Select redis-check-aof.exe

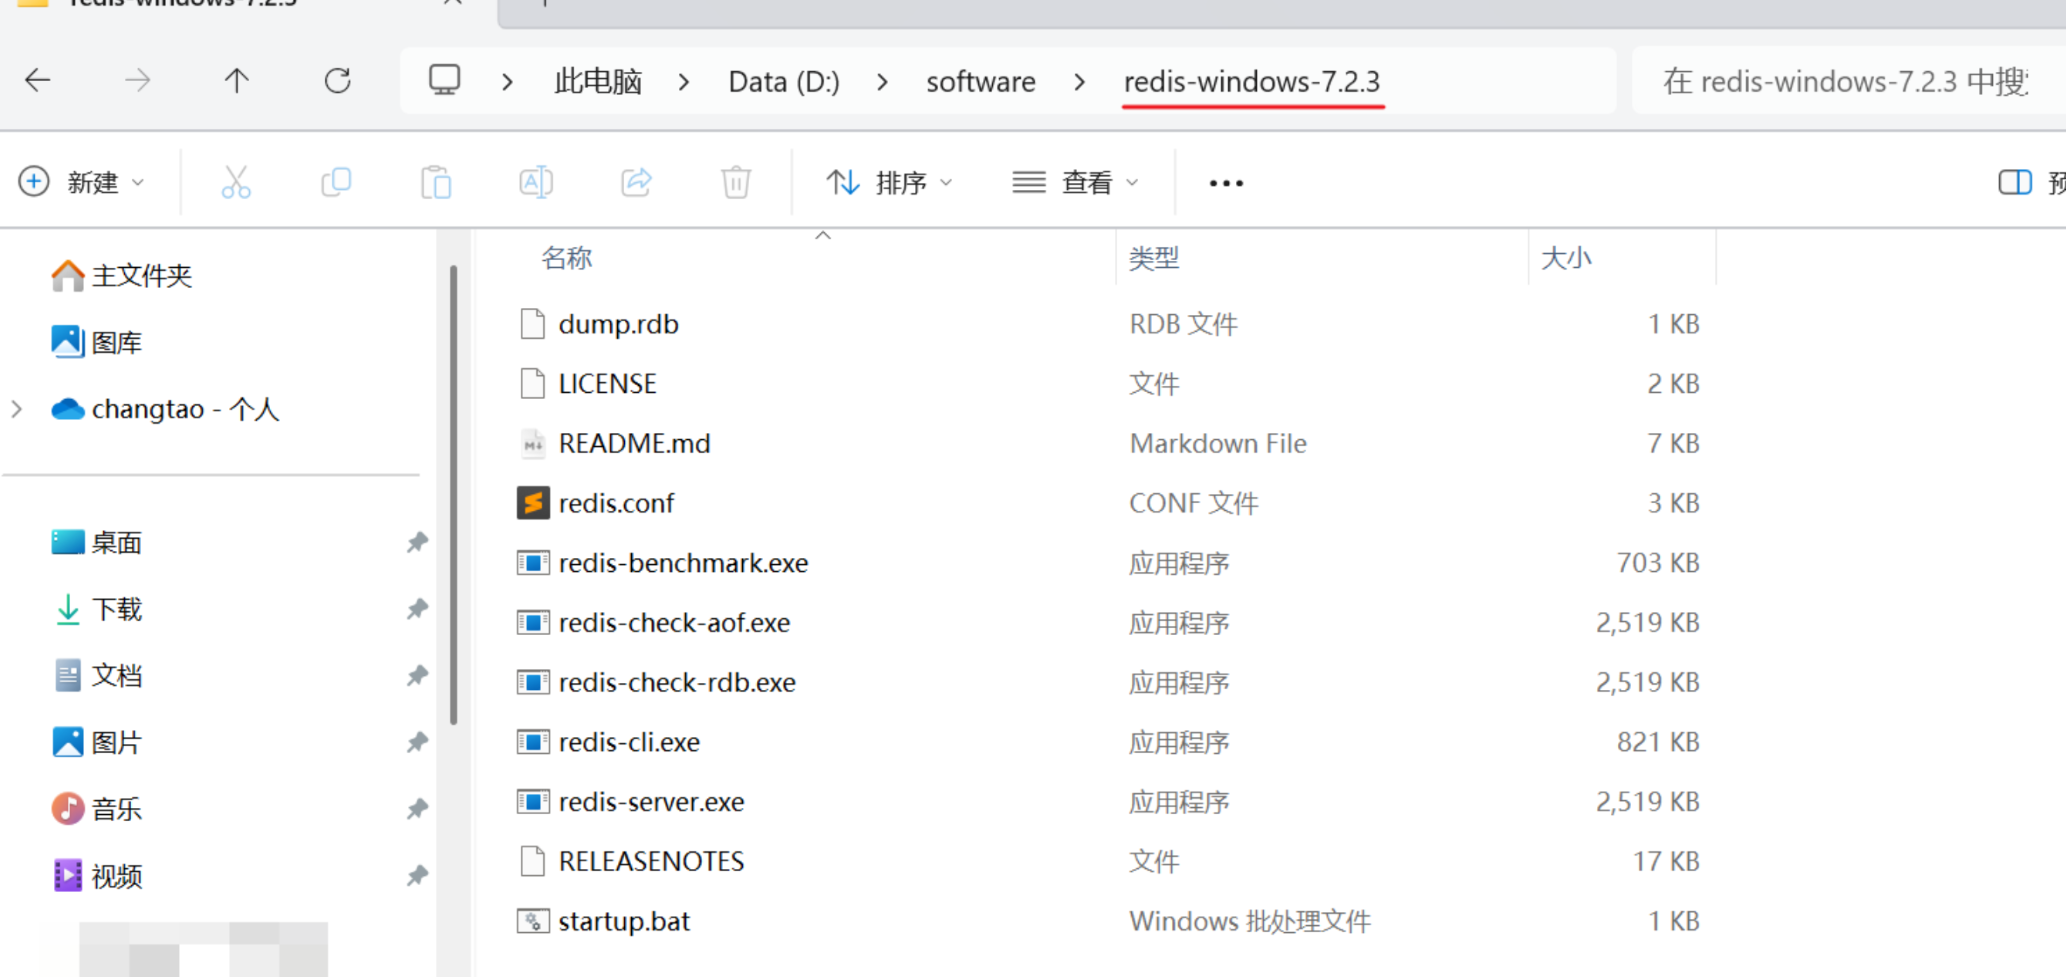point(674,623)
